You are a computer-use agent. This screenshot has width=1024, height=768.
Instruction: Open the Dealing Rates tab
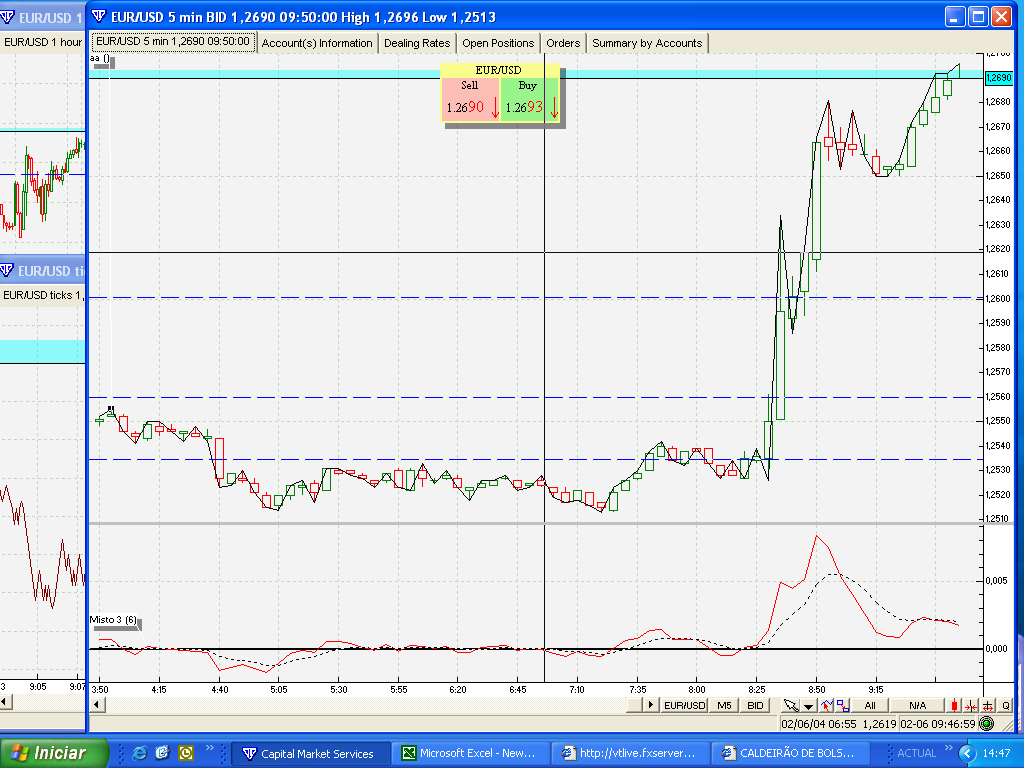point(417,43)
